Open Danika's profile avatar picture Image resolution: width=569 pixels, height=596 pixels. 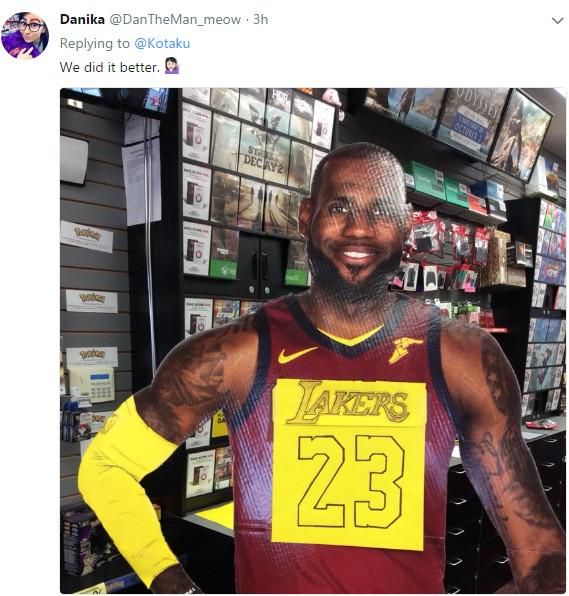(25, 35)
